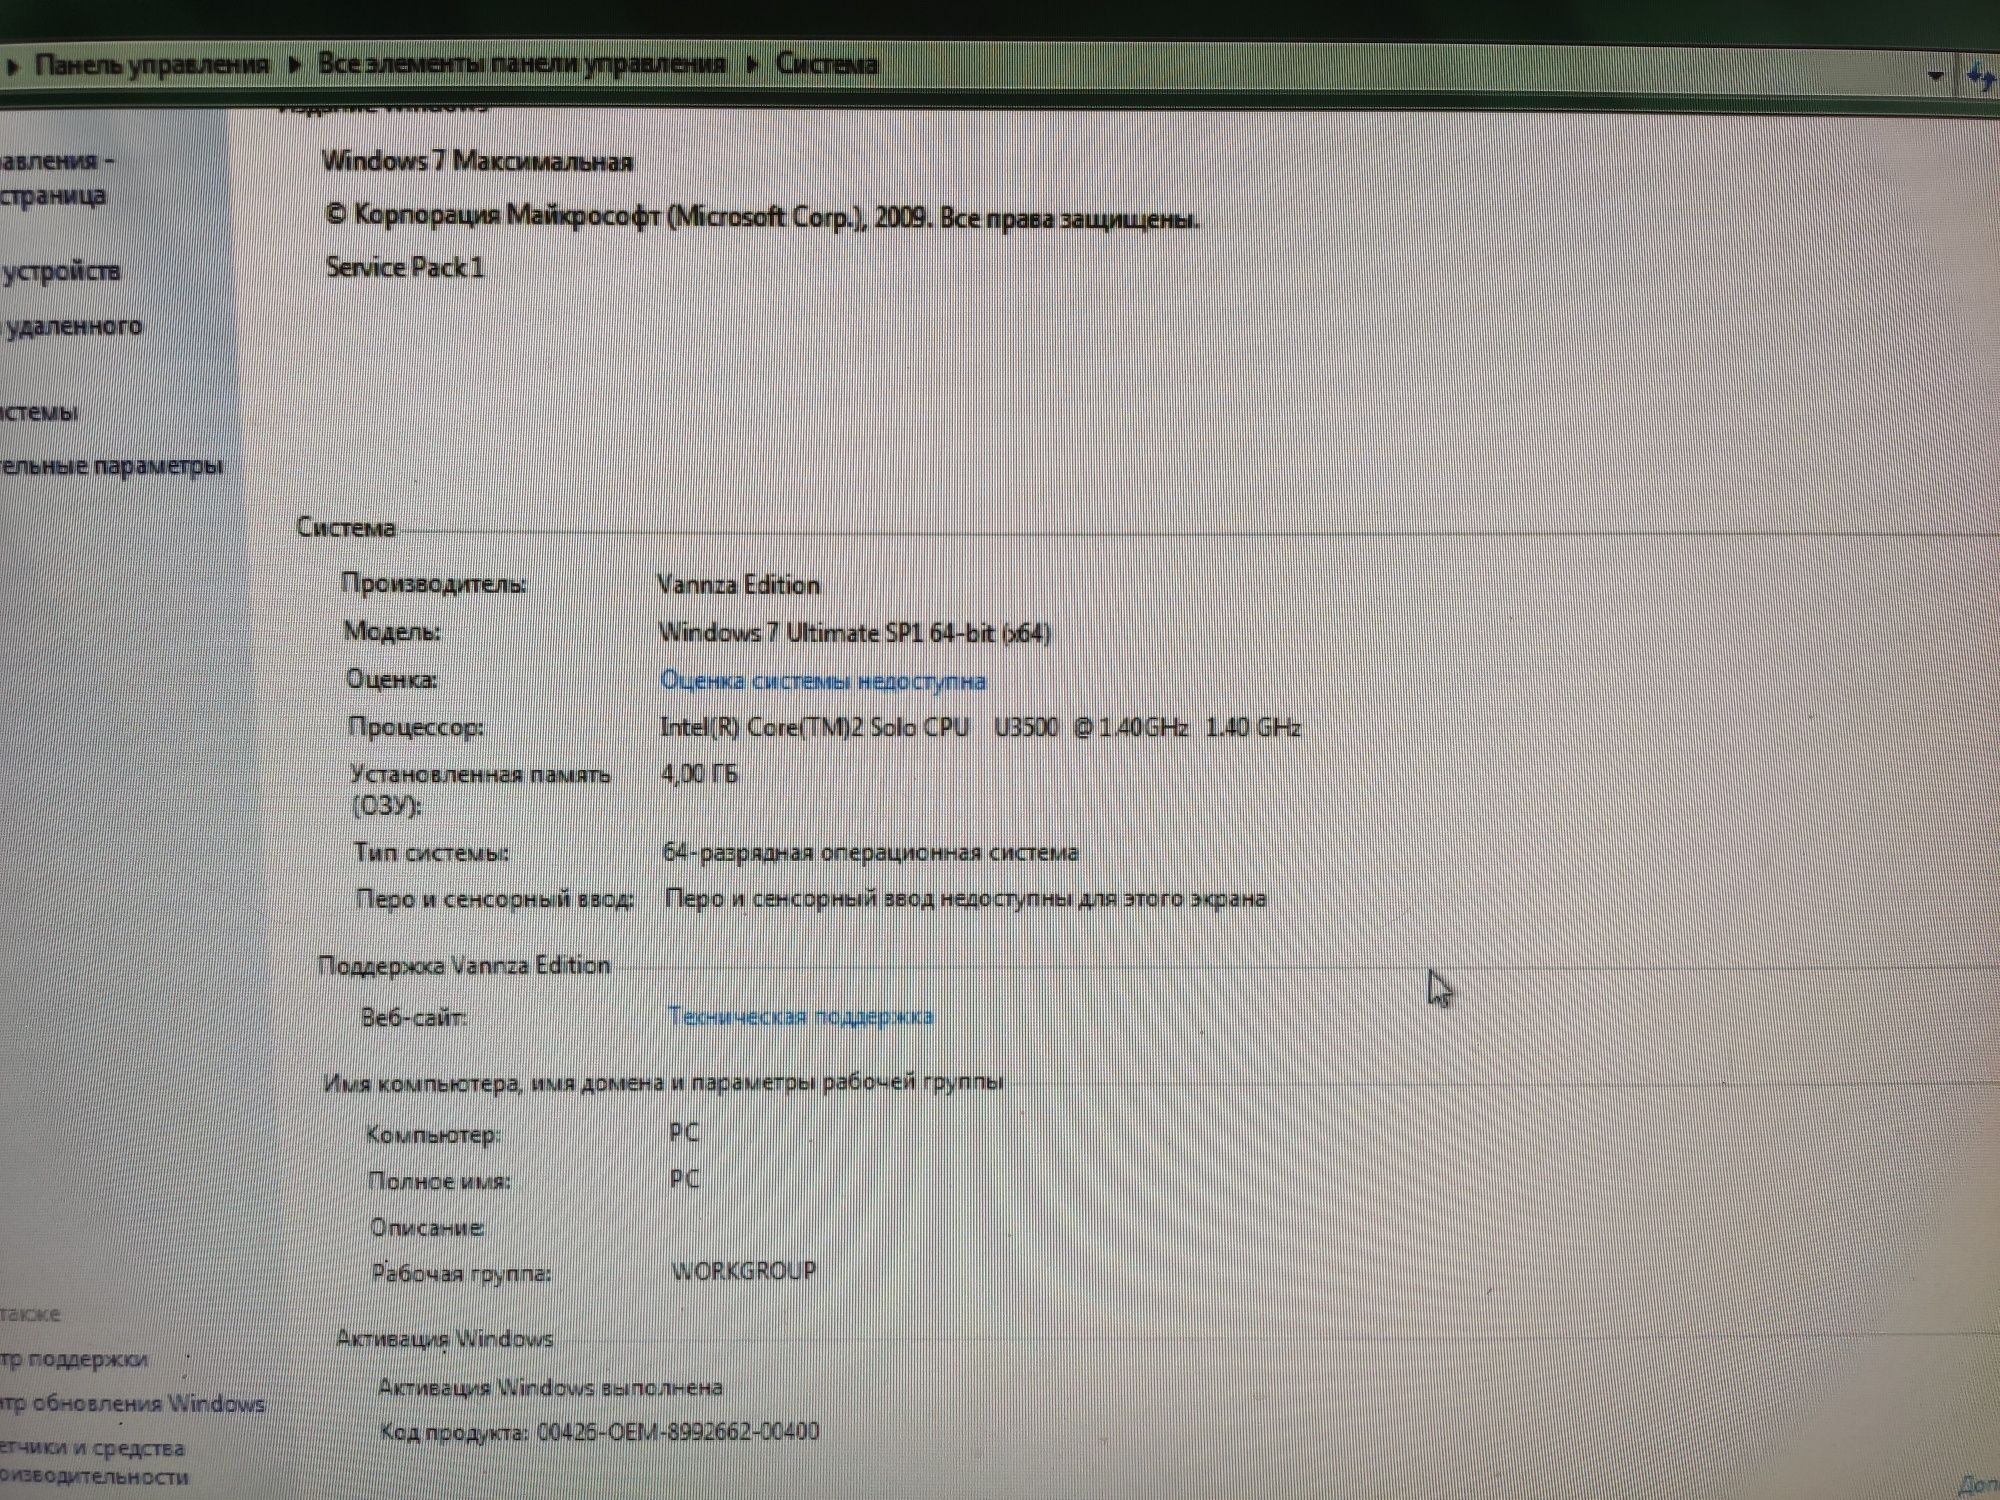Open the sidebar link ending in ельные параметры
Screen dimensions: 2000x1500
click(110, 466)
